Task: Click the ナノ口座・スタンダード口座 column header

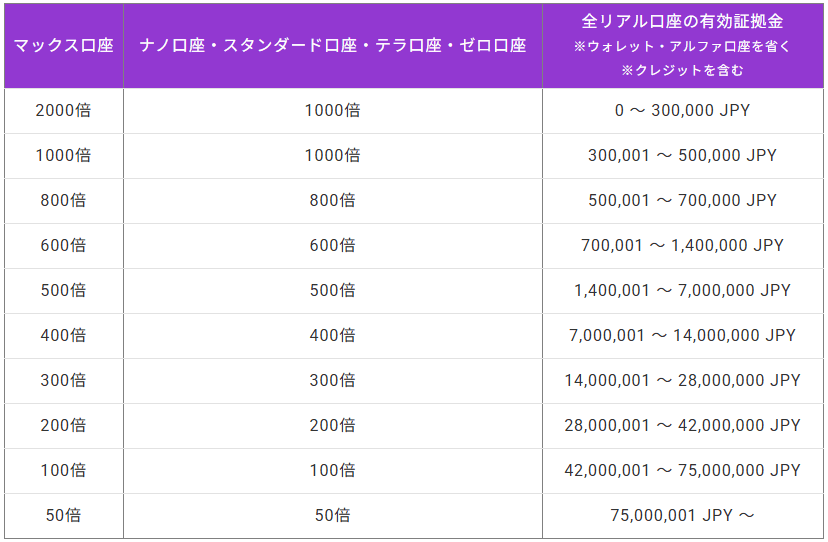Action: (333, 46)
